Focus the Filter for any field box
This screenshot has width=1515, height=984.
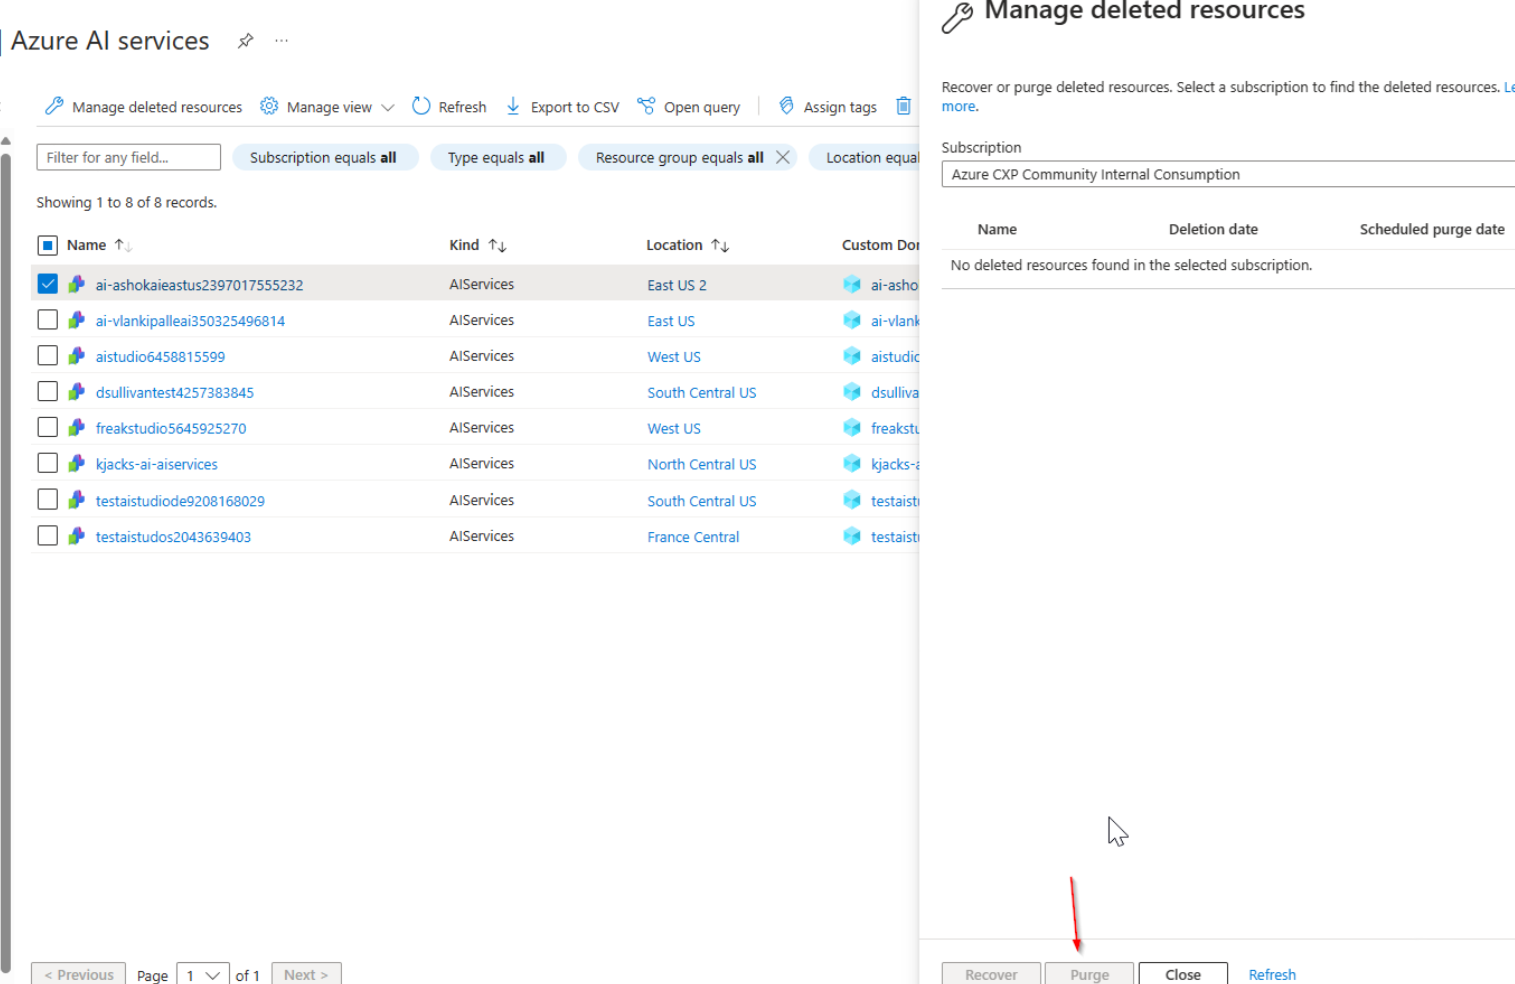128,157
